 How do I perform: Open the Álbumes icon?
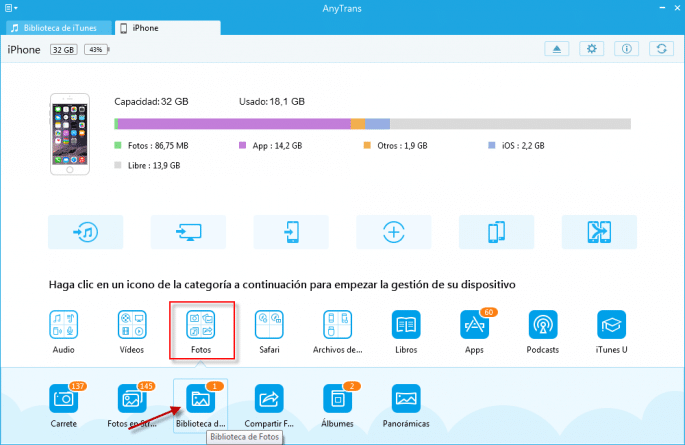[338, 399]
